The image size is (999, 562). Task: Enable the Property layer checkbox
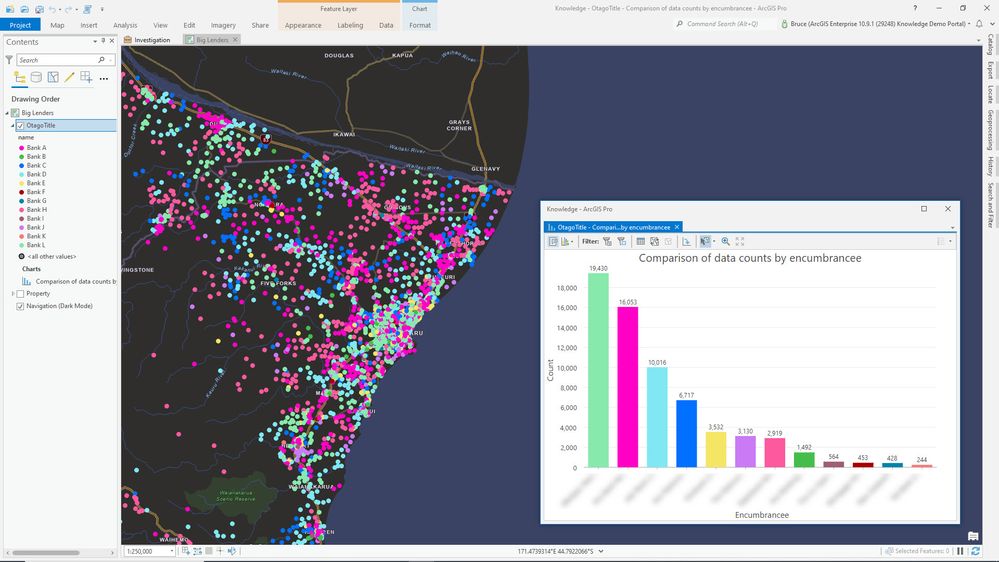click(21, 294)
